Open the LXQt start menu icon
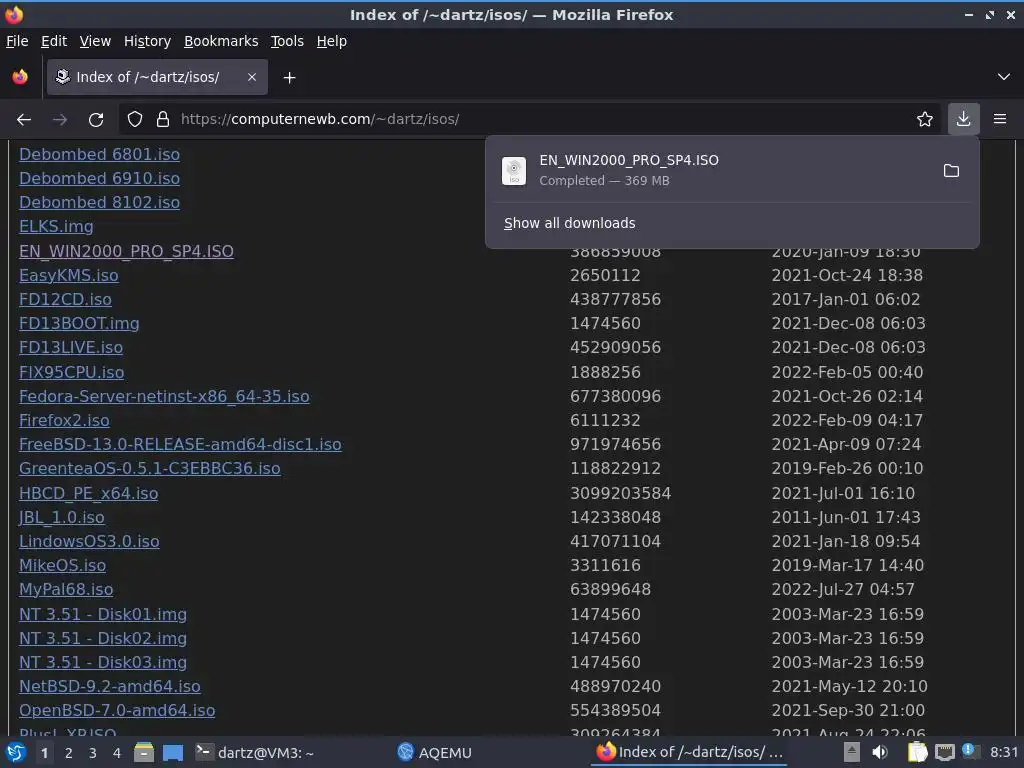The width and height of the screenshot is (1024, 768). [x=16, y=752]
